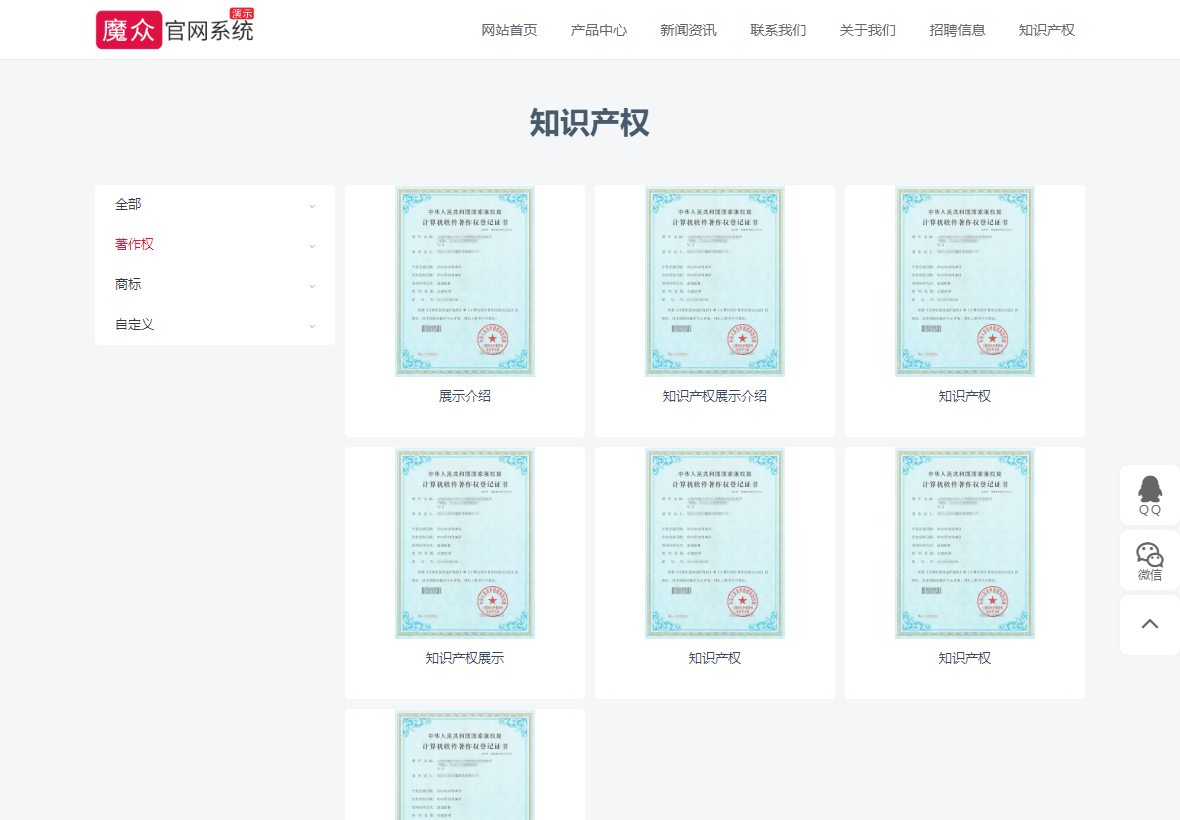Open 招聘信息 navigation item
The image size is (1180, 820).
pyautogui.click(x=957, y=30)
